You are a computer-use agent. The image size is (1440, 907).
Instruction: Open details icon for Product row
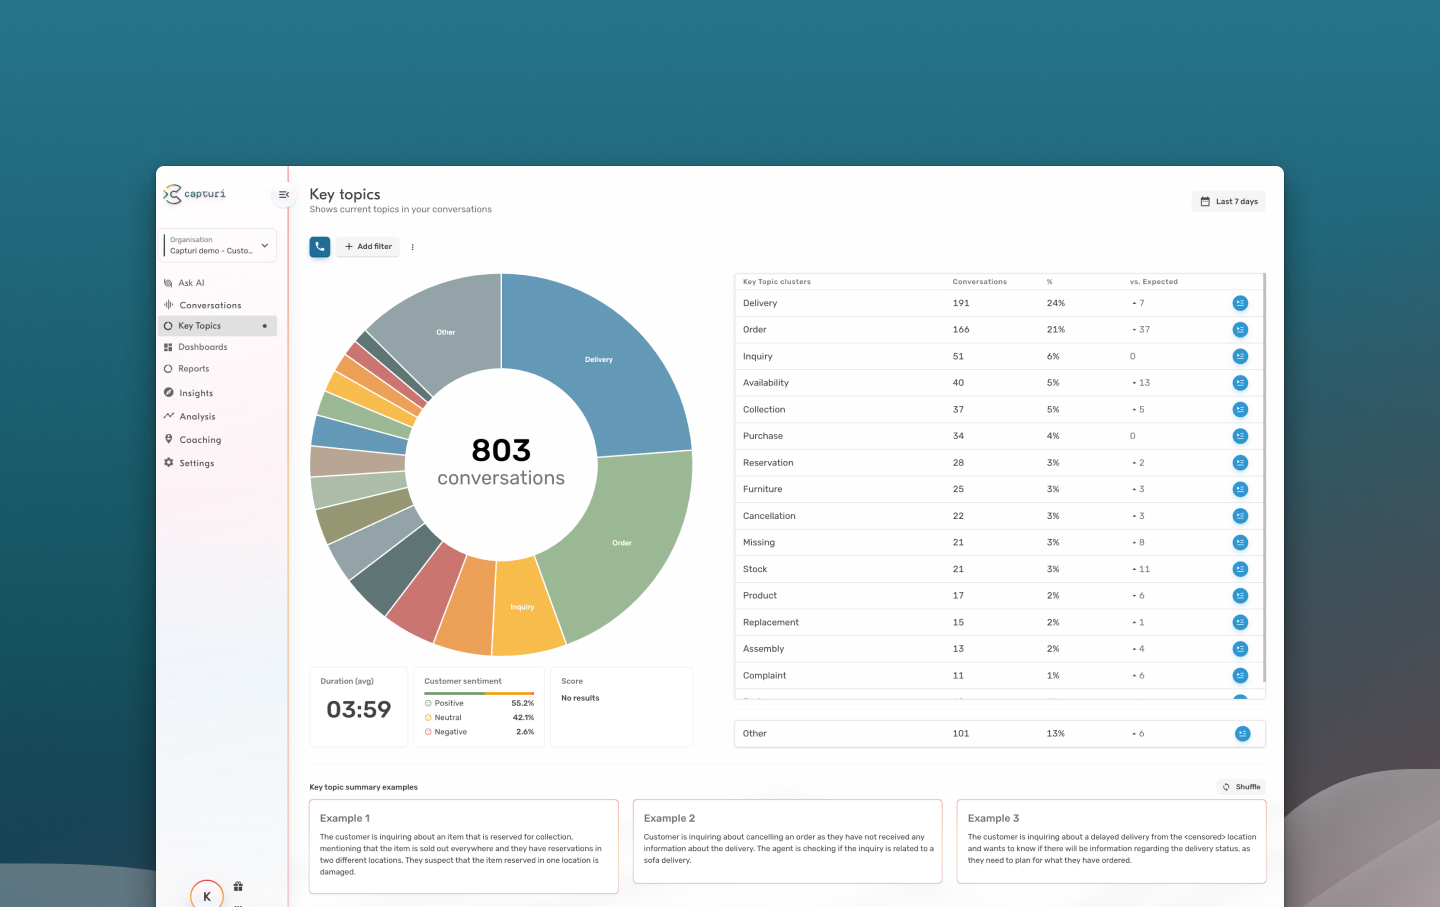(x=1240, y=596)
